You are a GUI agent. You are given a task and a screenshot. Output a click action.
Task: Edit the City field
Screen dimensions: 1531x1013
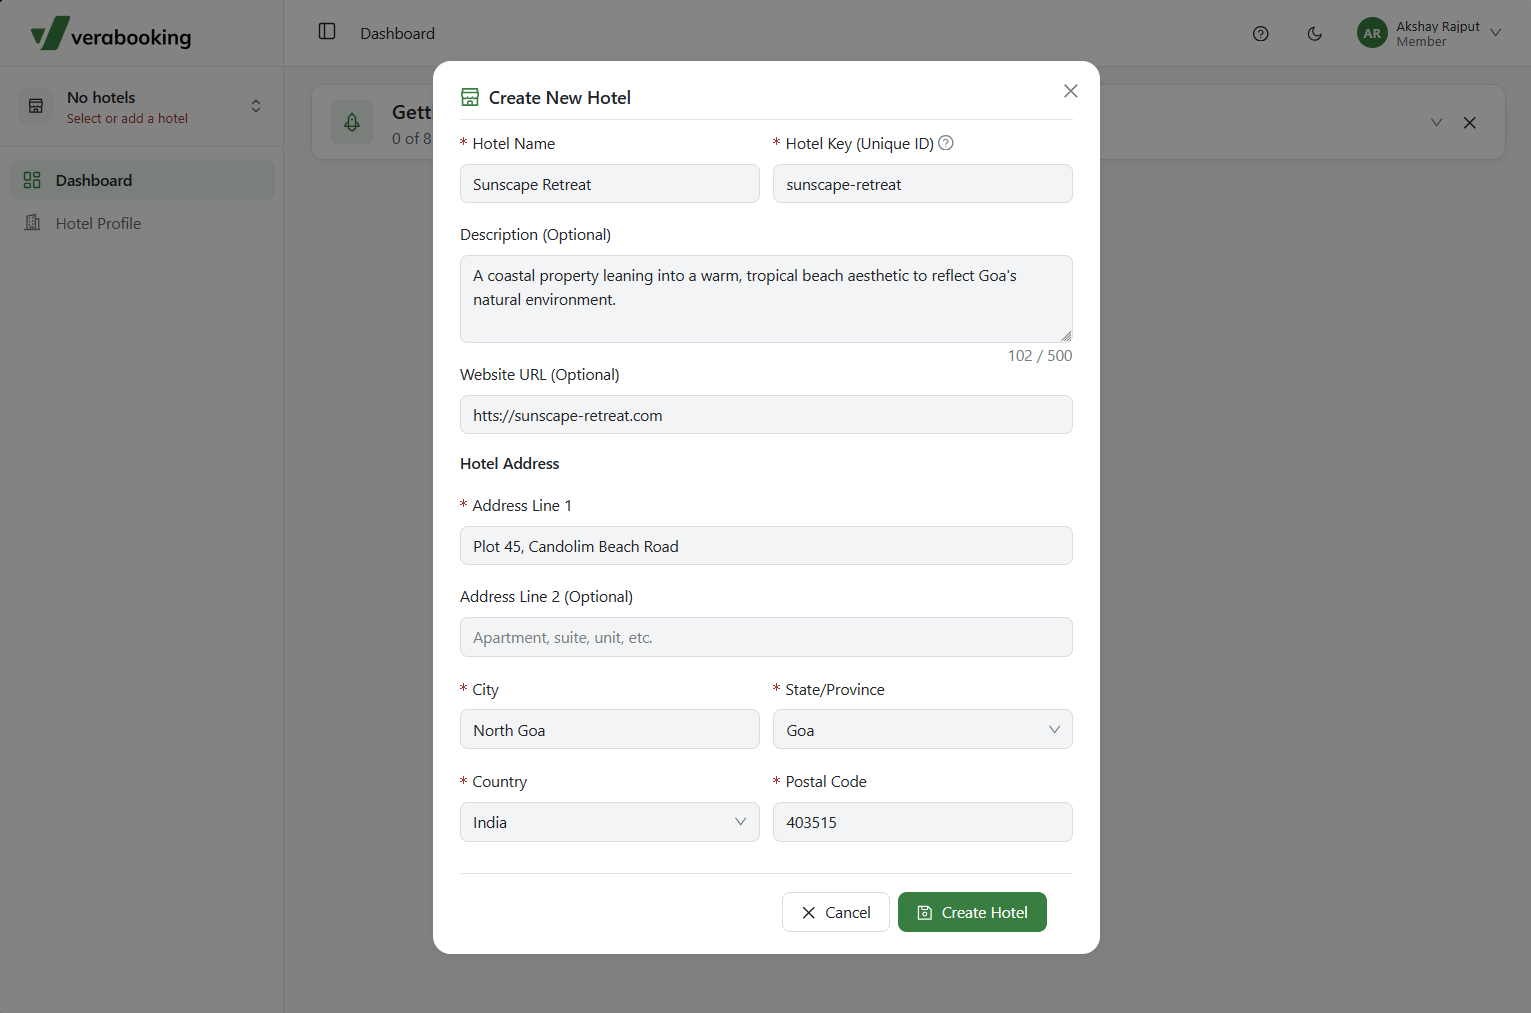tap(610, 730)
